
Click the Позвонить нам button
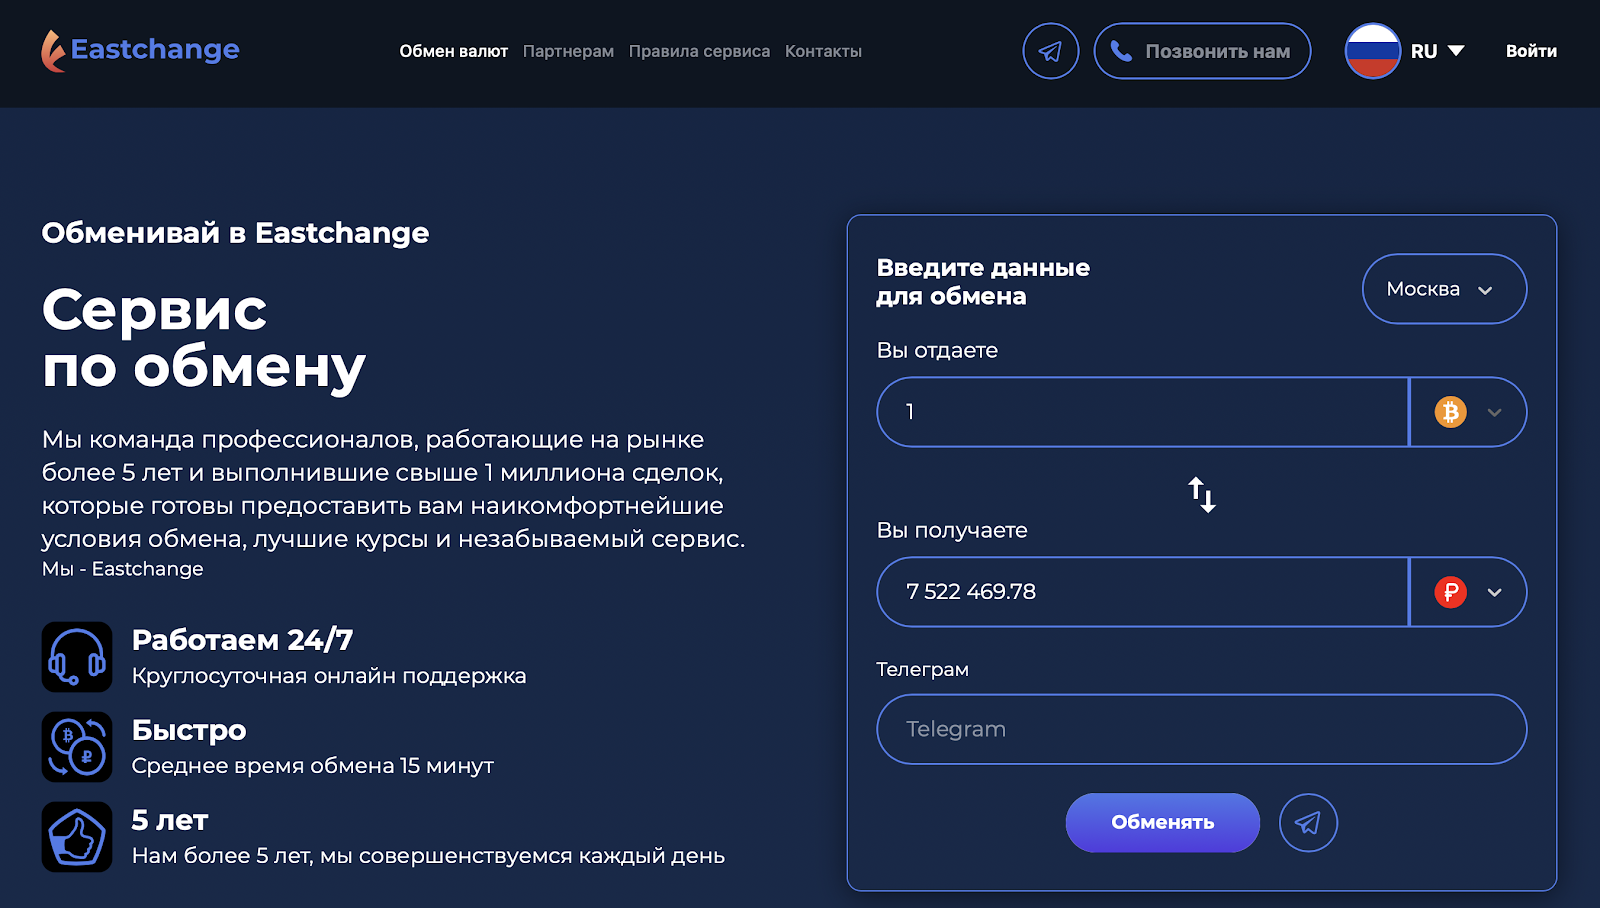click(x=1202, y=51)
